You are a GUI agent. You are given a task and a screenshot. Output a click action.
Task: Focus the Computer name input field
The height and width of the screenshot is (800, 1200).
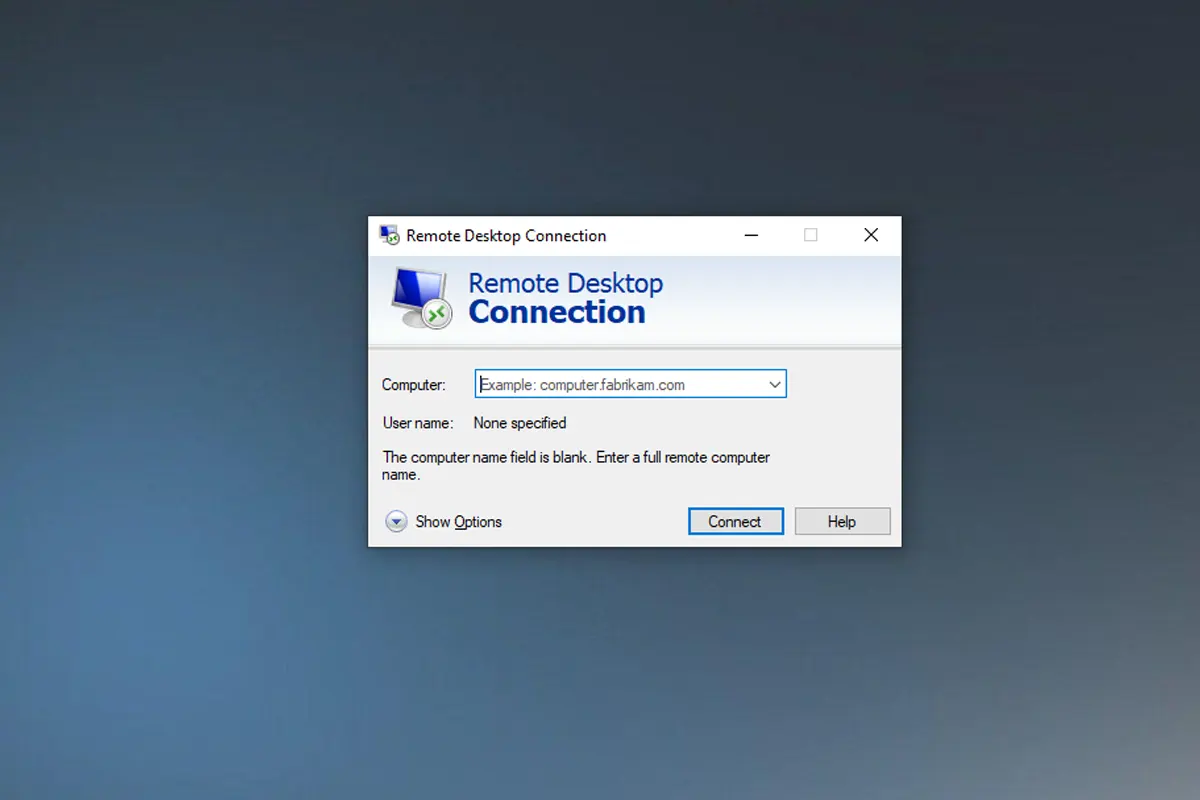pyautogui.click(x=630, y=384)
